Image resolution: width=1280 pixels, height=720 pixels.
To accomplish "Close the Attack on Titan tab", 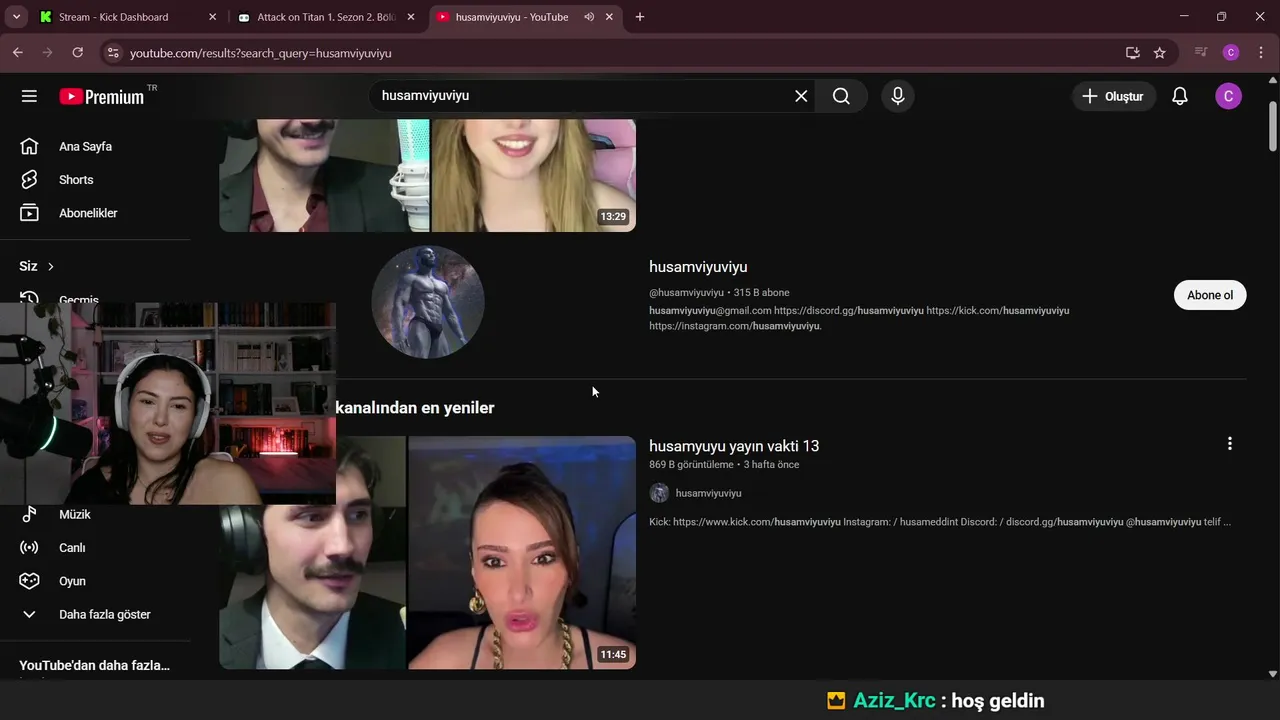I will coord(410,17).
